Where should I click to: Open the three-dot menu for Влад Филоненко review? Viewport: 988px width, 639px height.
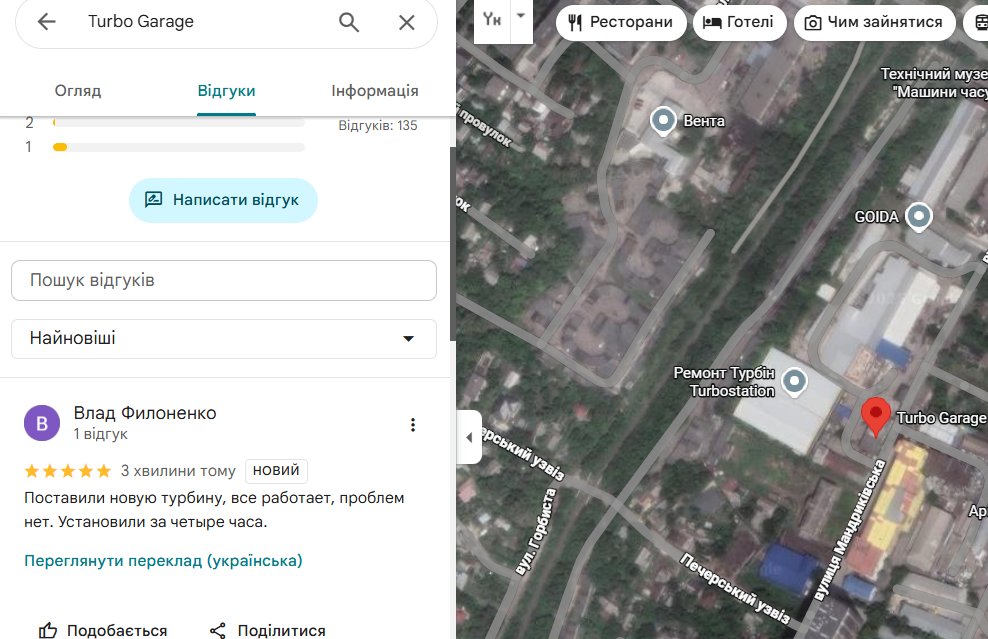point(413,425)
